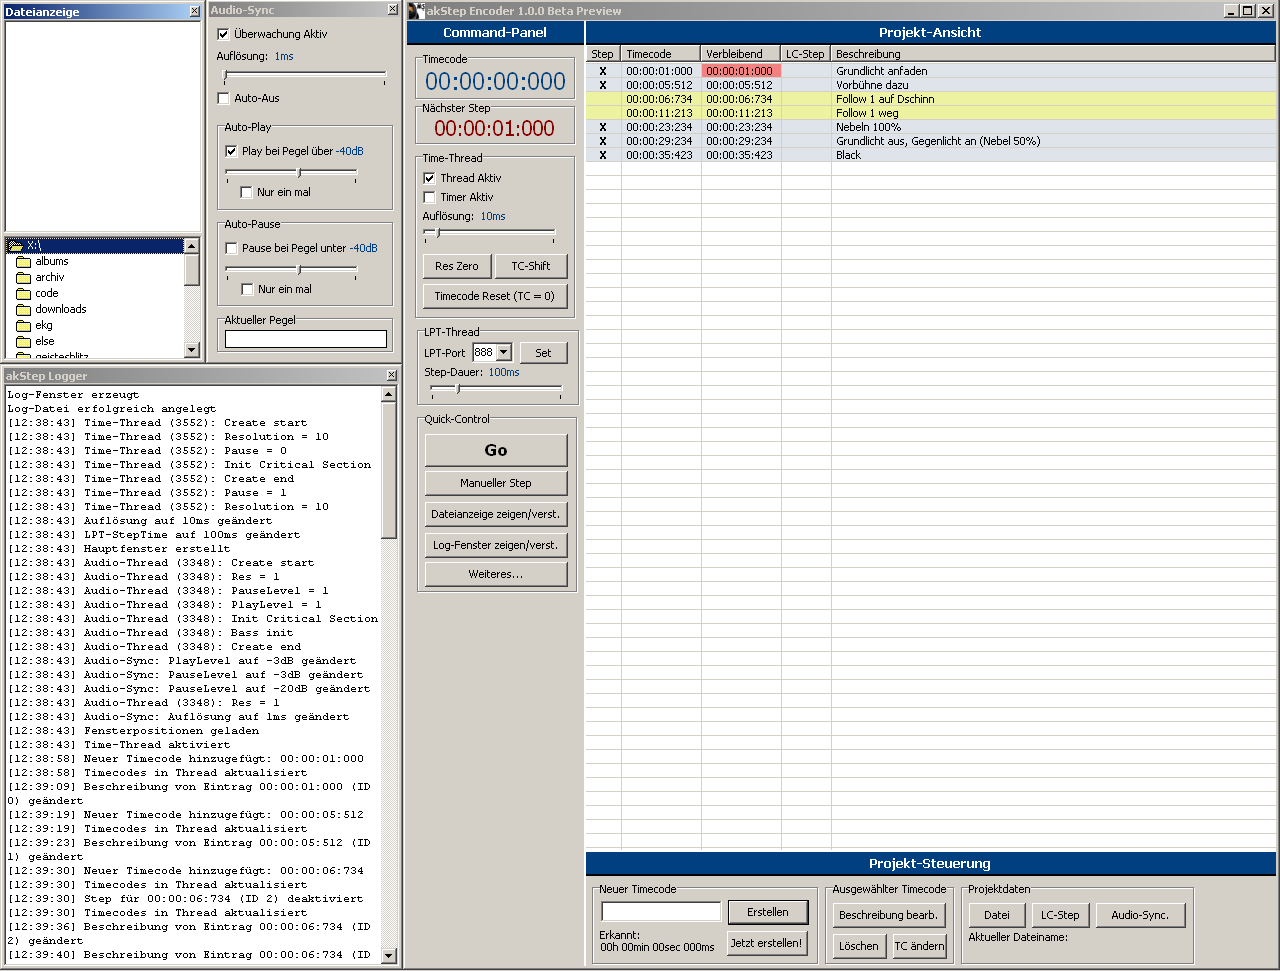The height and width of the screenshot is (971, 1280).
Task: Click the Aktueller Pegel field
Action: point(306,339)
